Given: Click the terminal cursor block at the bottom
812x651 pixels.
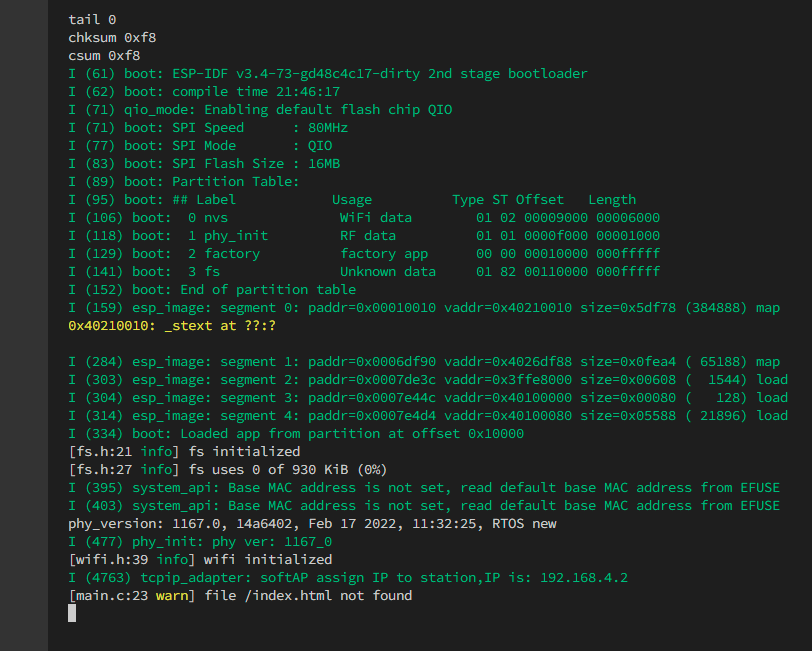Looking at the screenshot, I should (72, 612).
